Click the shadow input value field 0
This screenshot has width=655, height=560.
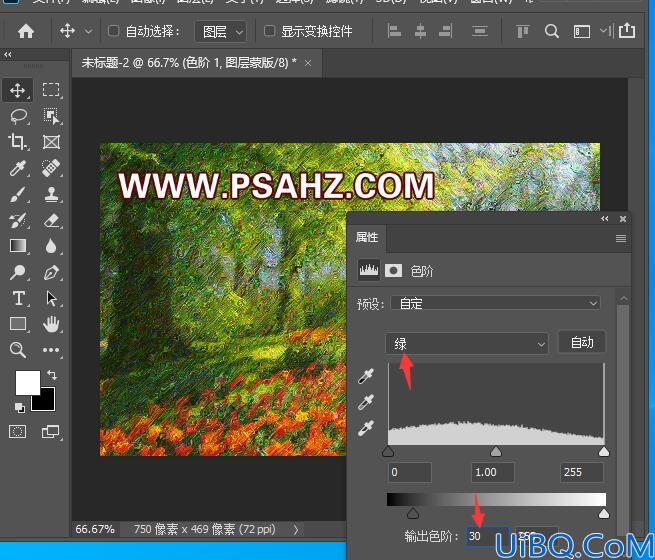[x=409, y=472]
